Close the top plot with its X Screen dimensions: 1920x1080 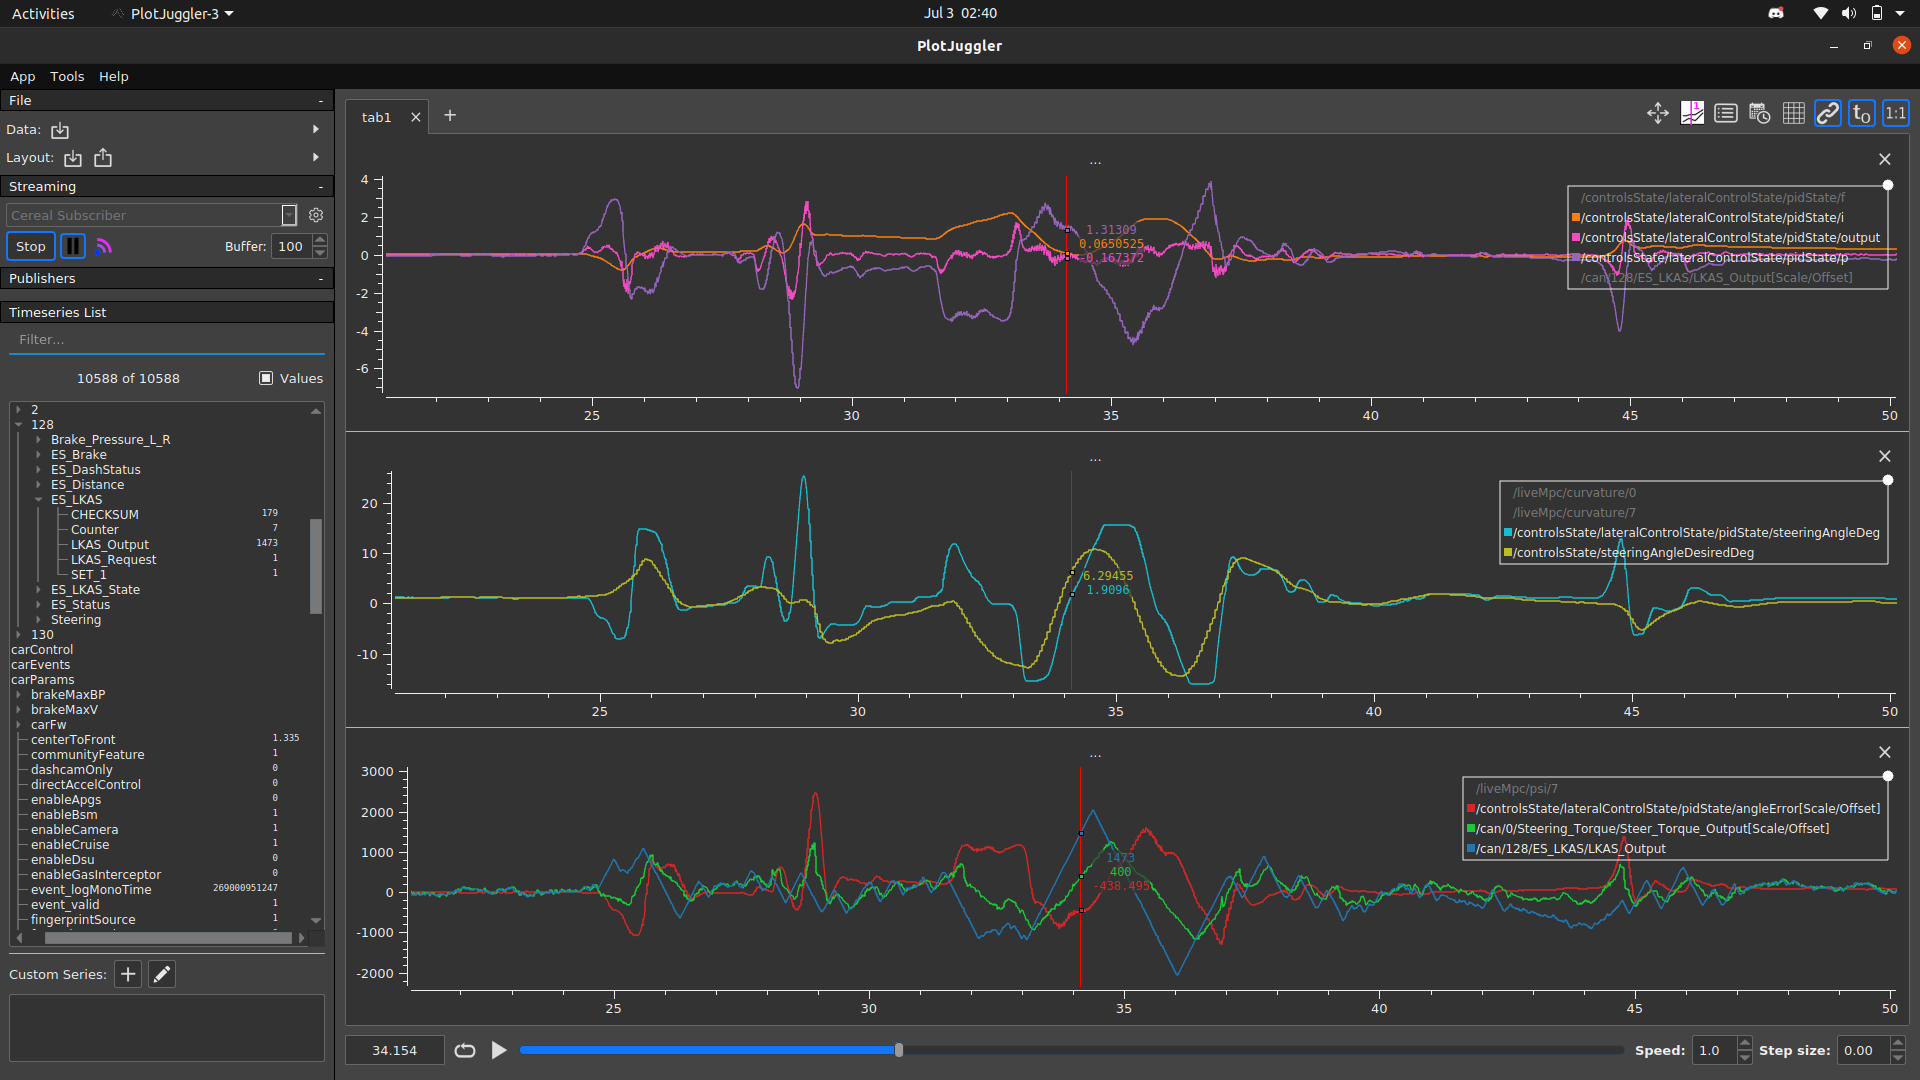click(1885, 159)
